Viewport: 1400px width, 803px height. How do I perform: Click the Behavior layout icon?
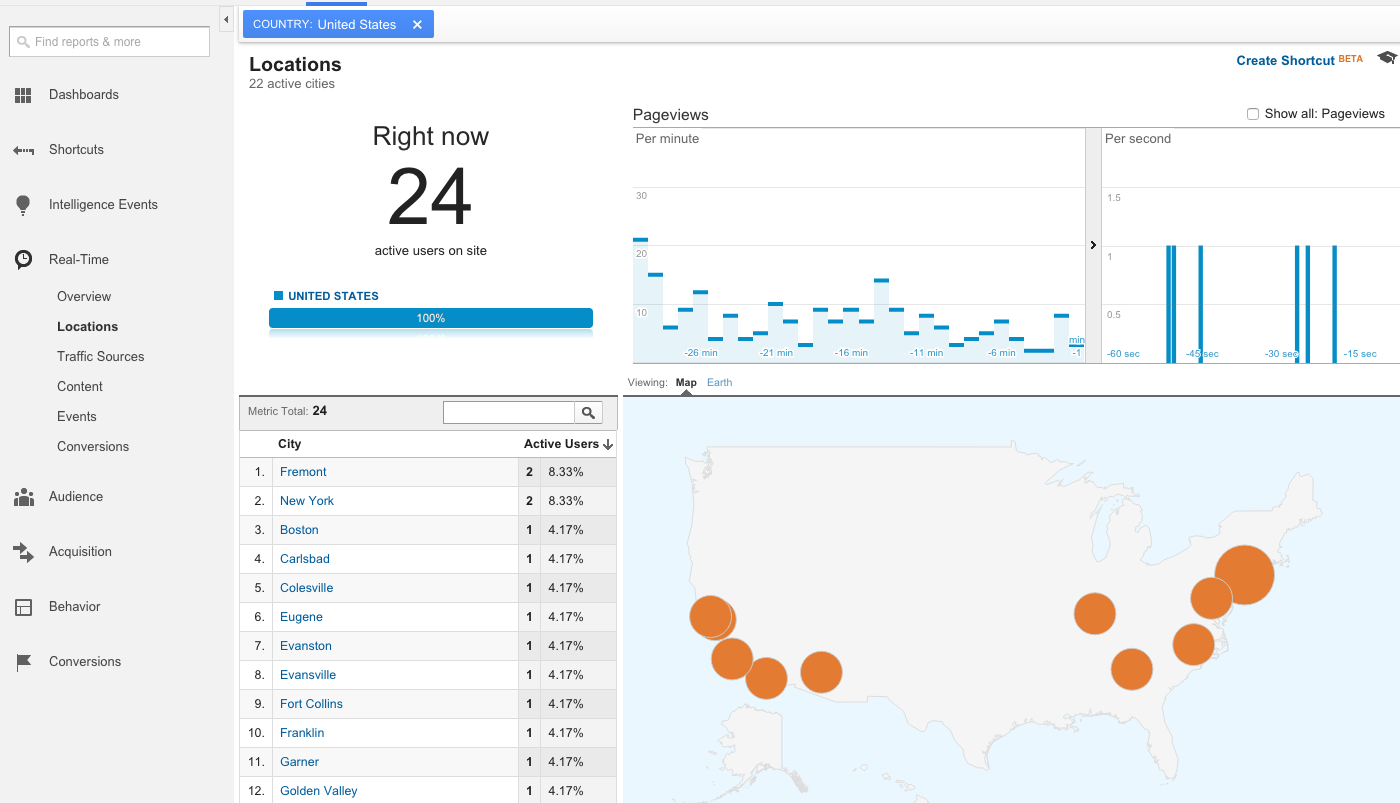23,607
